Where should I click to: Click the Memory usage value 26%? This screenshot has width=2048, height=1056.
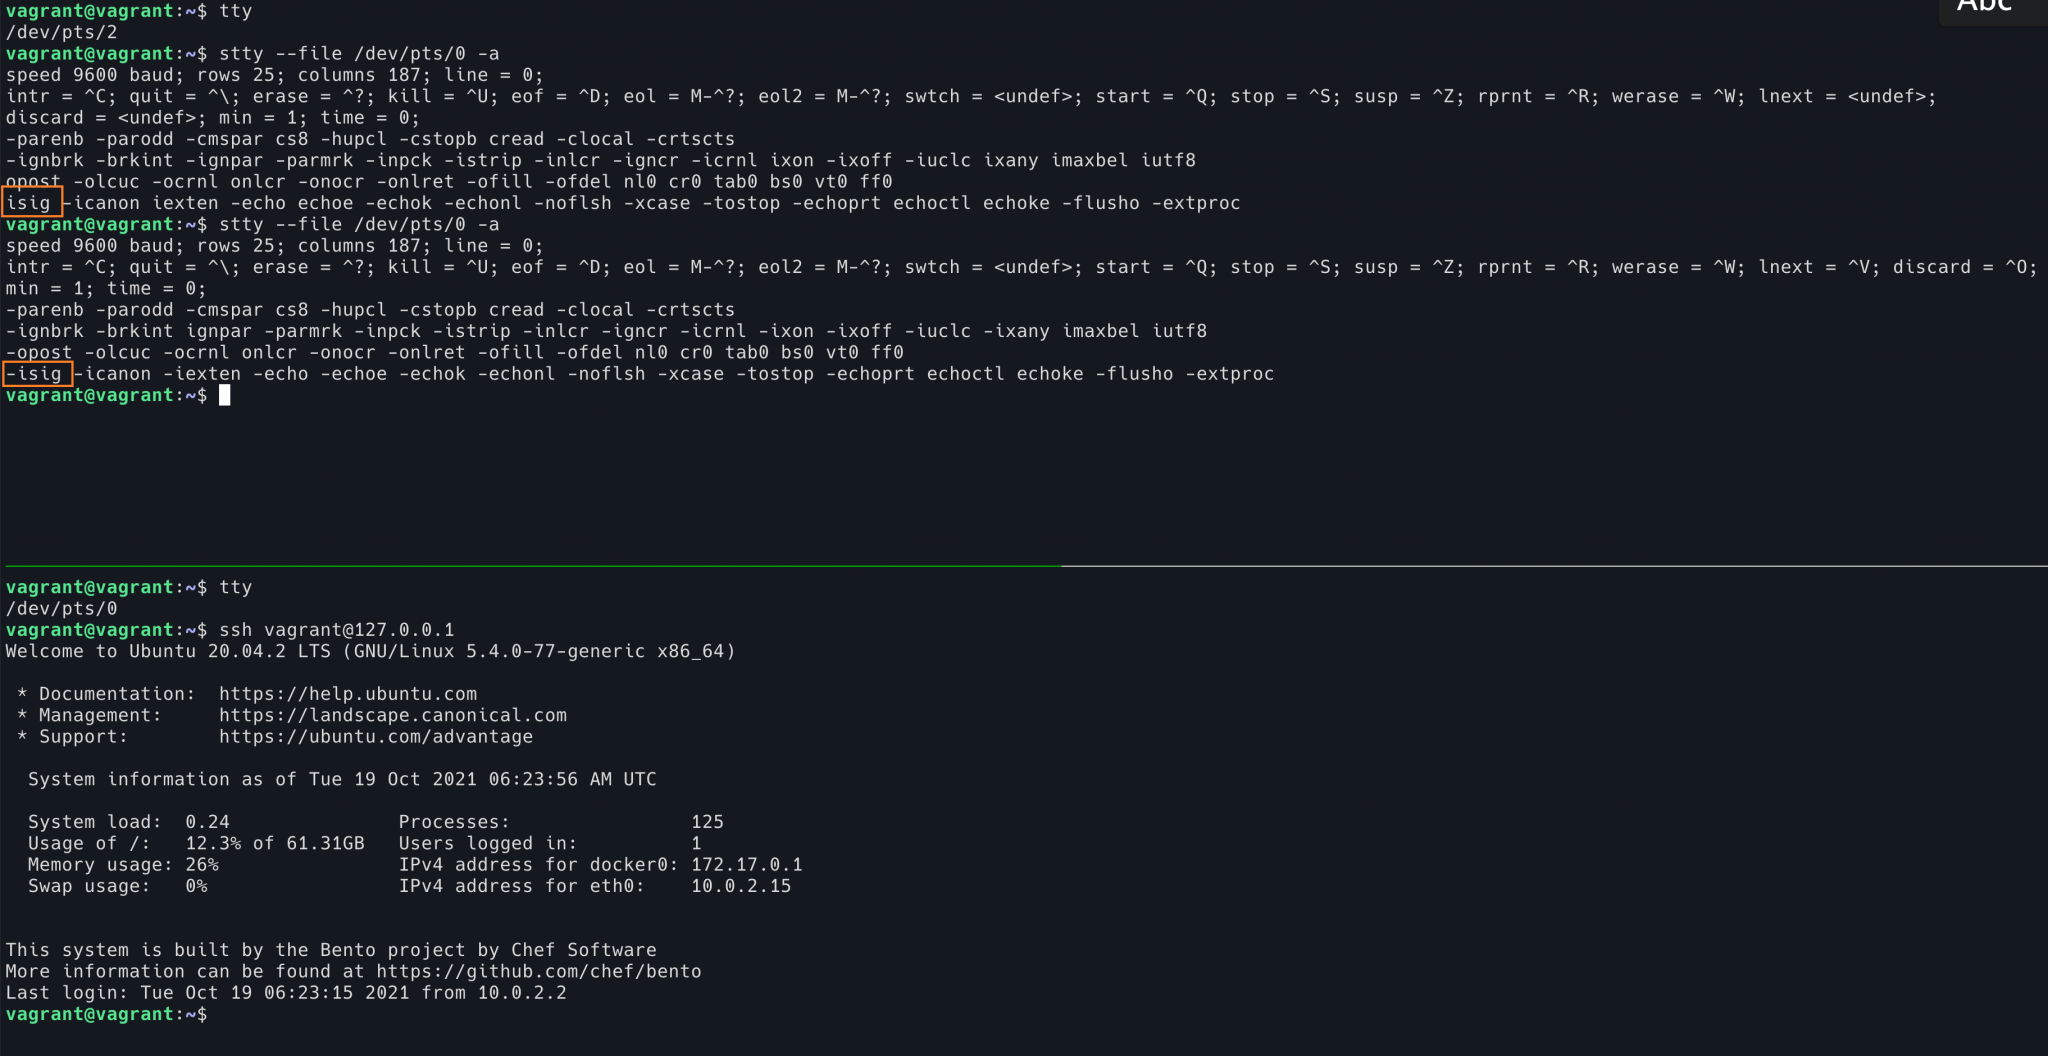coord(202,865)
